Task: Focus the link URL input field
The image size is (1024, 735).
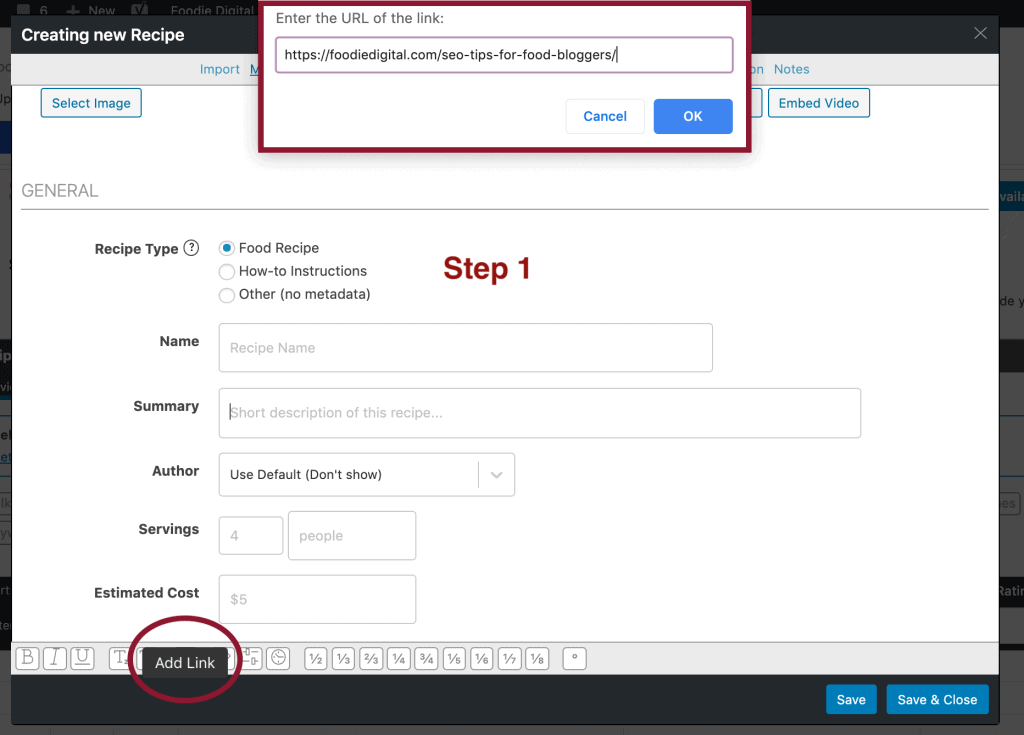Action: coord(504,55)
